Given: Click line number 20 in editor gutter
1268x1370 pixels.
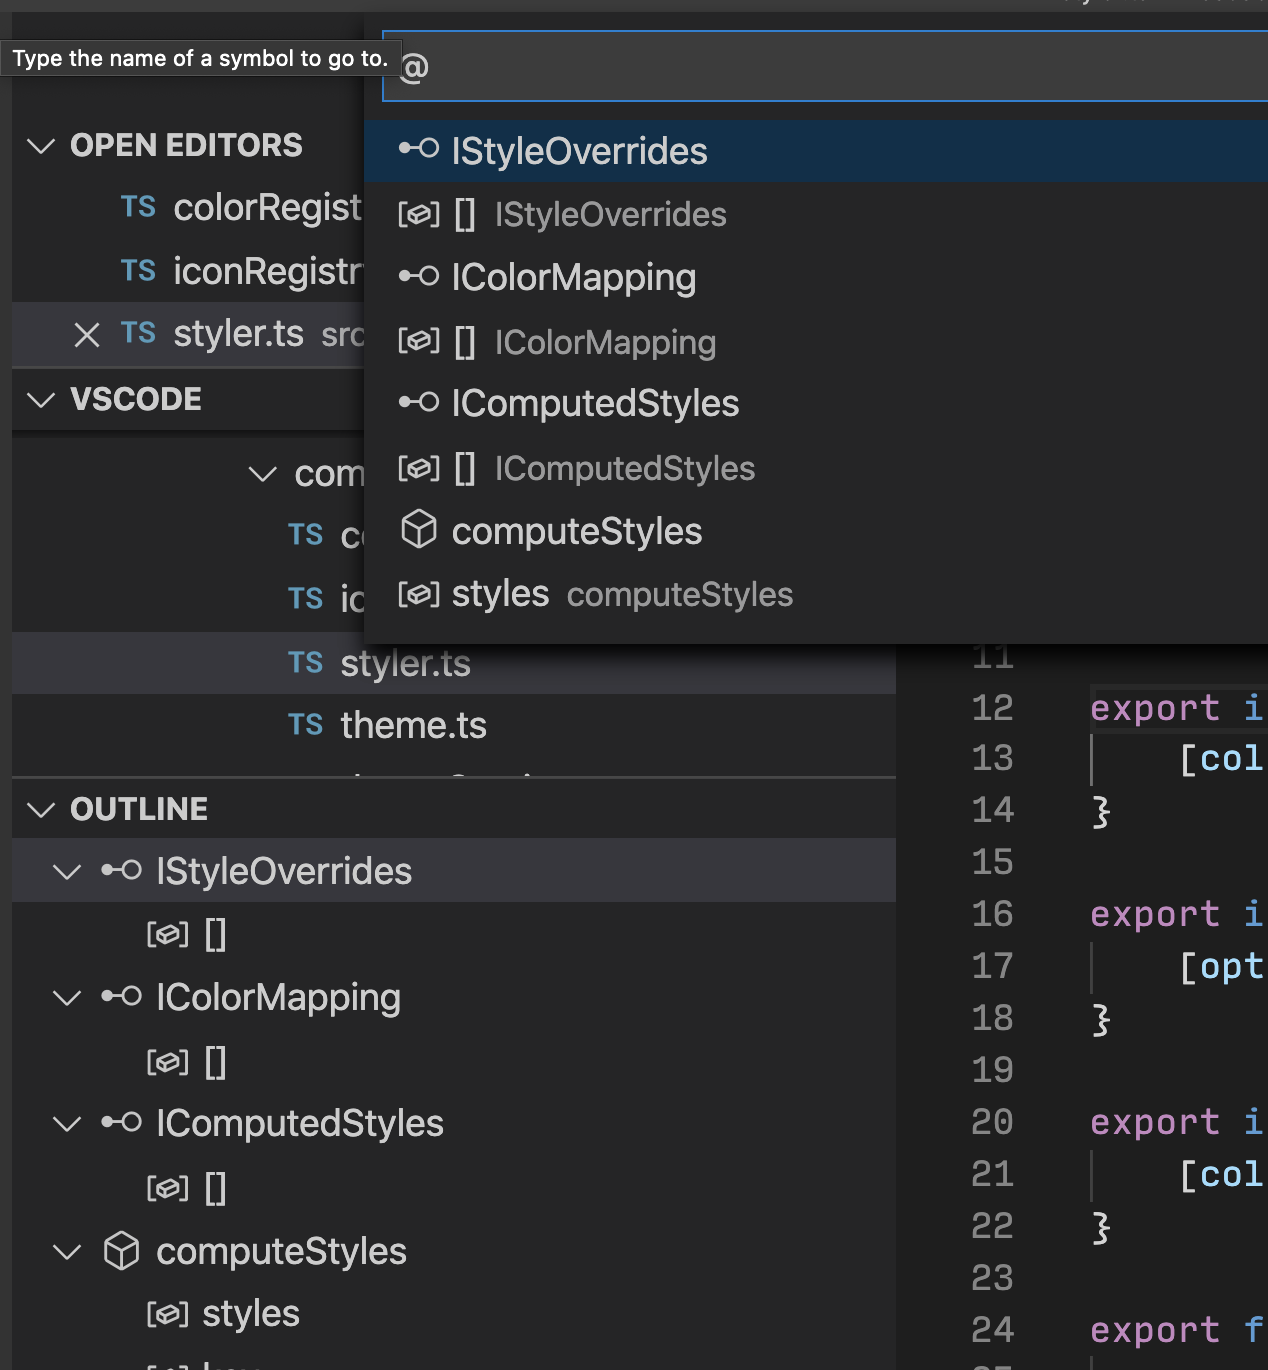Looking at the screenshot, I should [x=992, y=1122].
